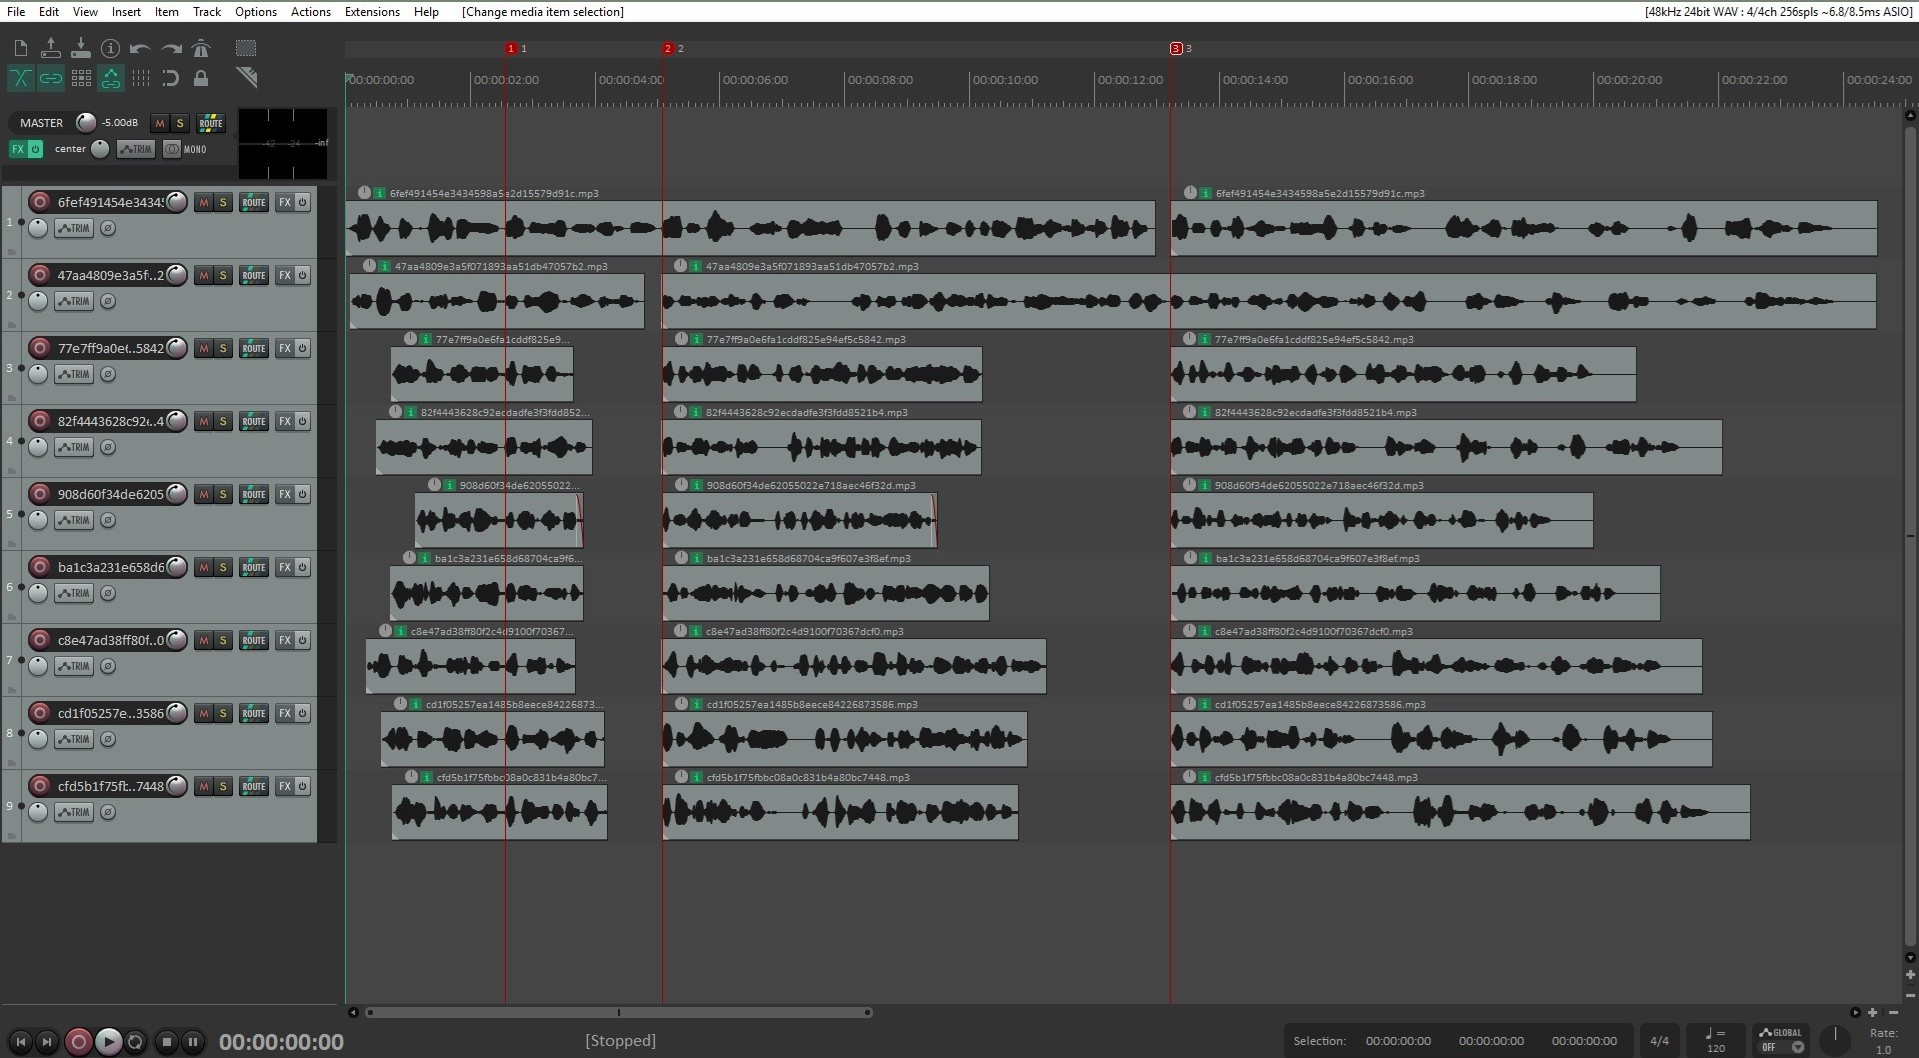
Task: Mute track 1 with M button
Action: pyautogui.click(x=204, y=202)
